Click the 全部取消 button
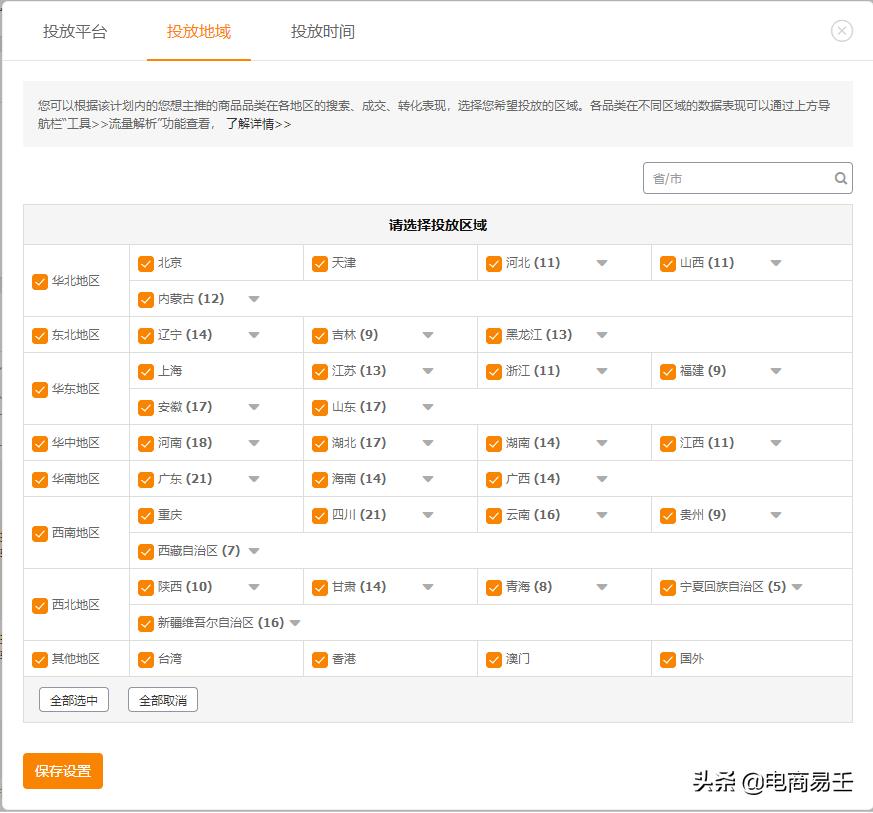 [163, 700]
